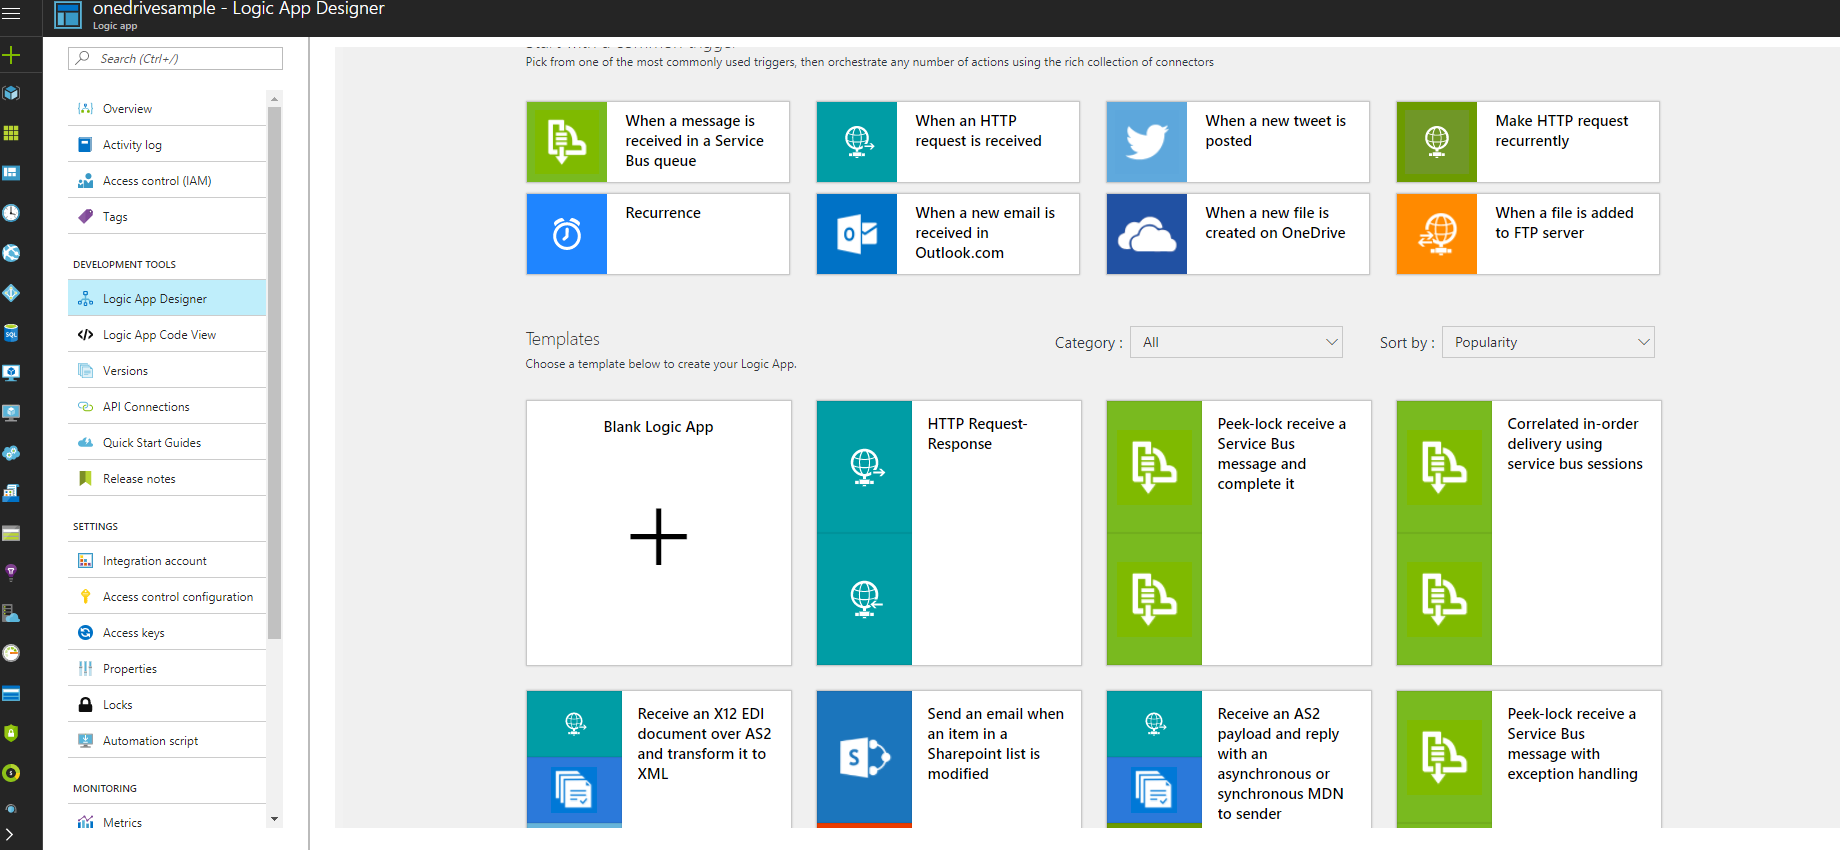The image size is (1840, 850).
Task: Choose the file added to FTP server trigger
Action: [1528, 234]
